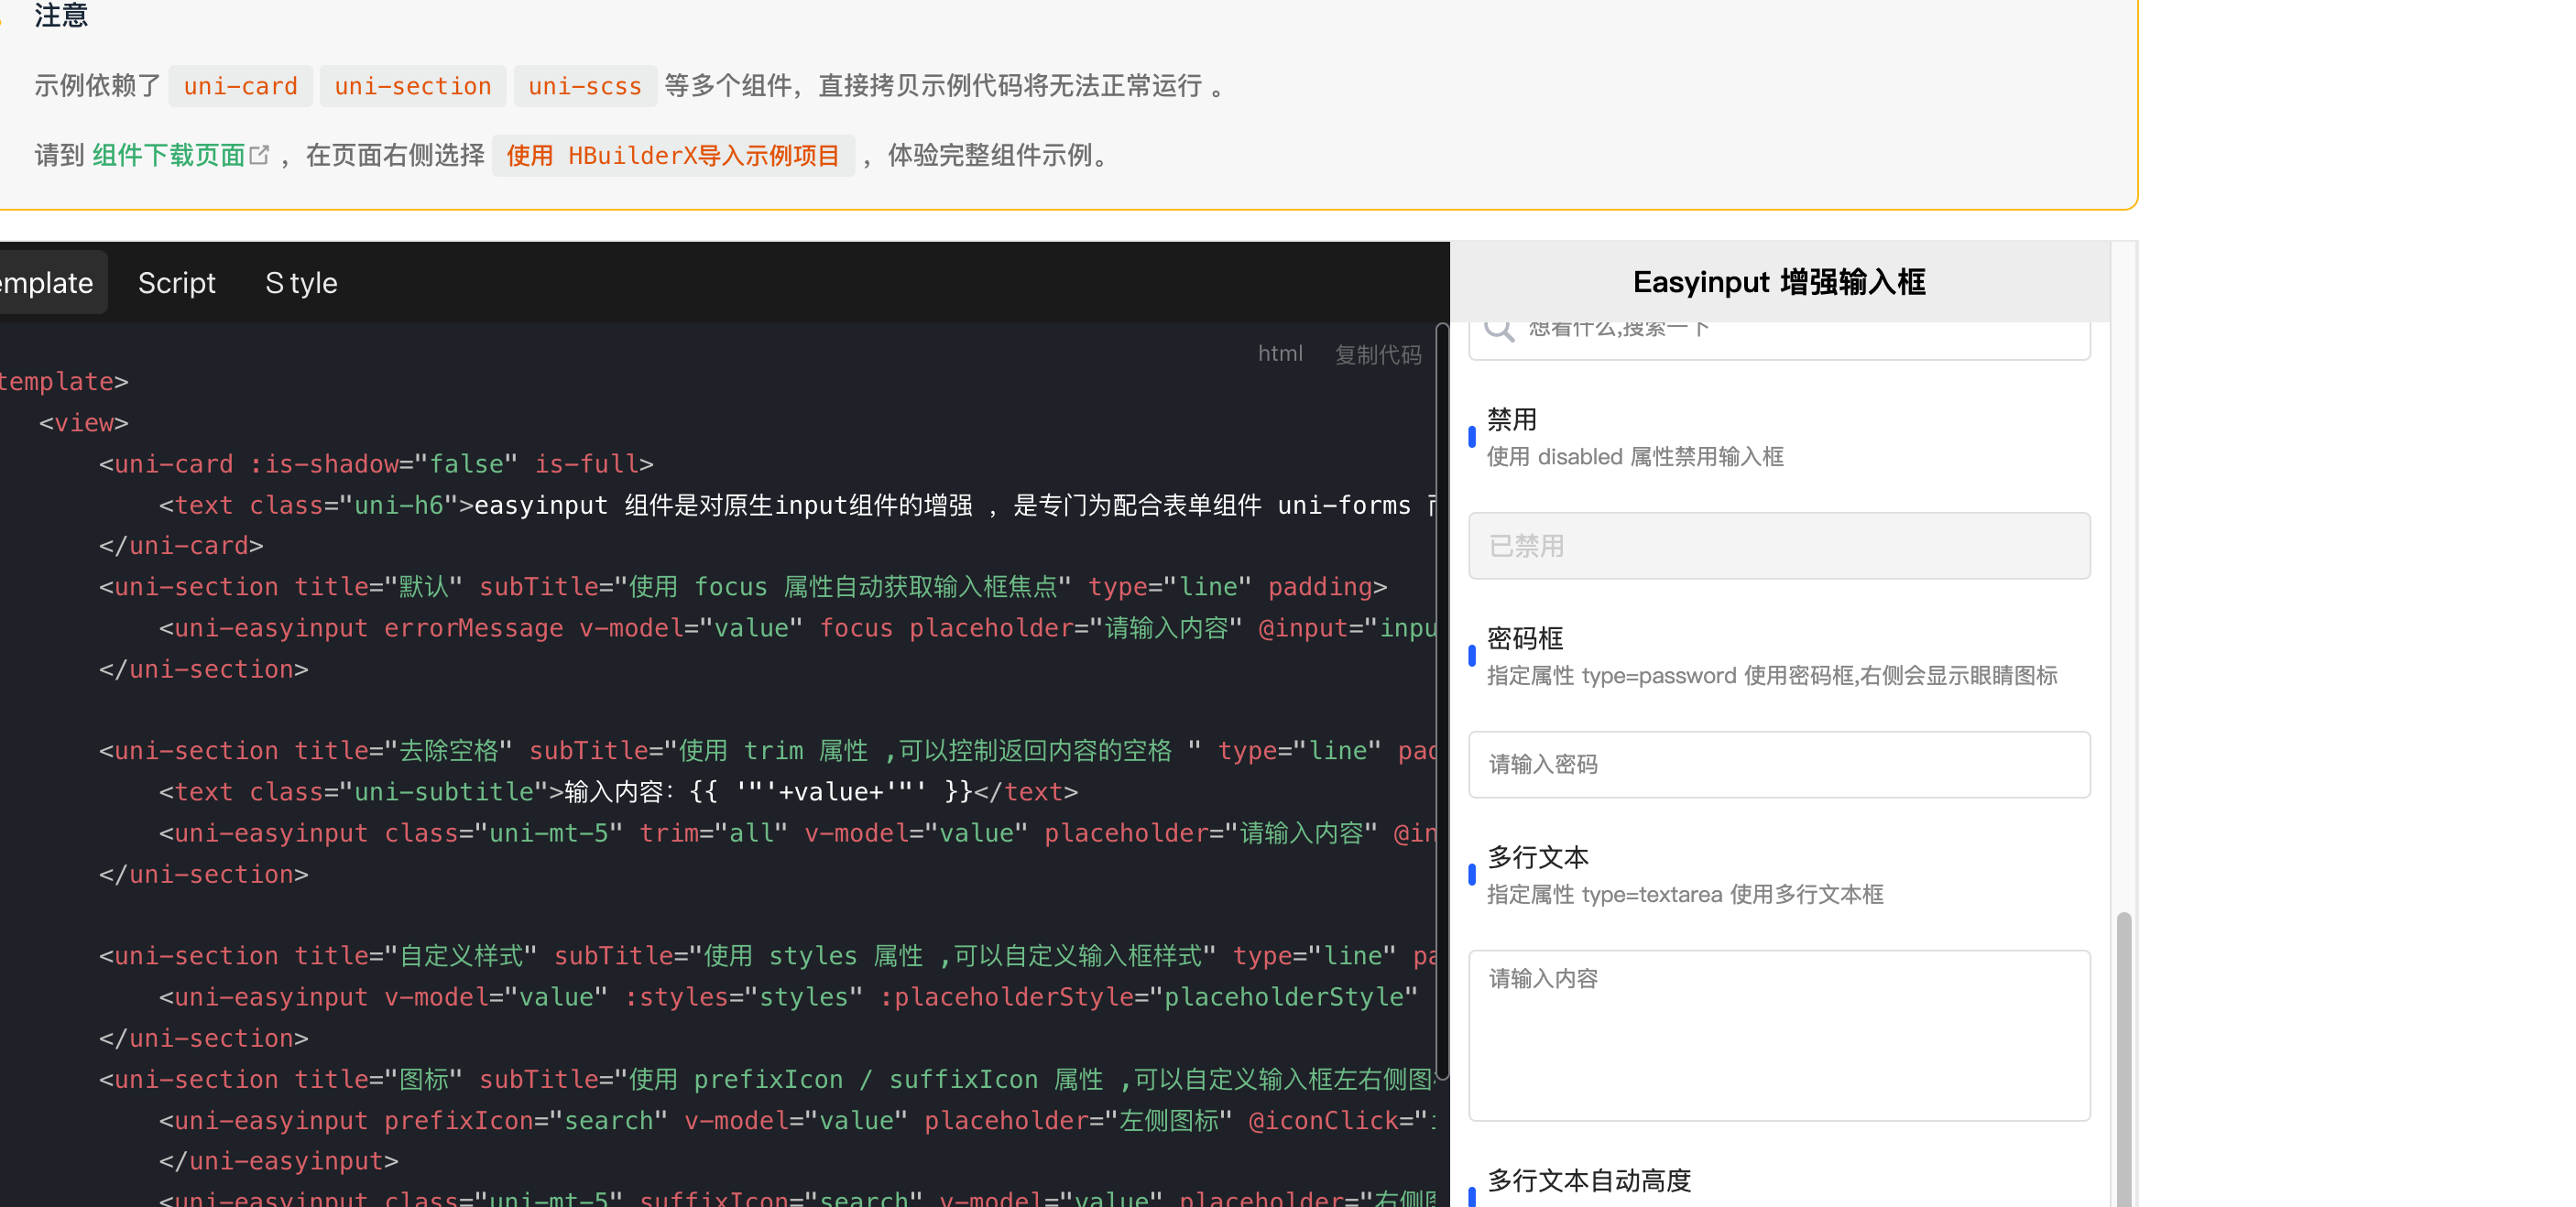Click the code line with prefixIcon="search"
2576x1207 pixels.
click(x=798, y=1120)
